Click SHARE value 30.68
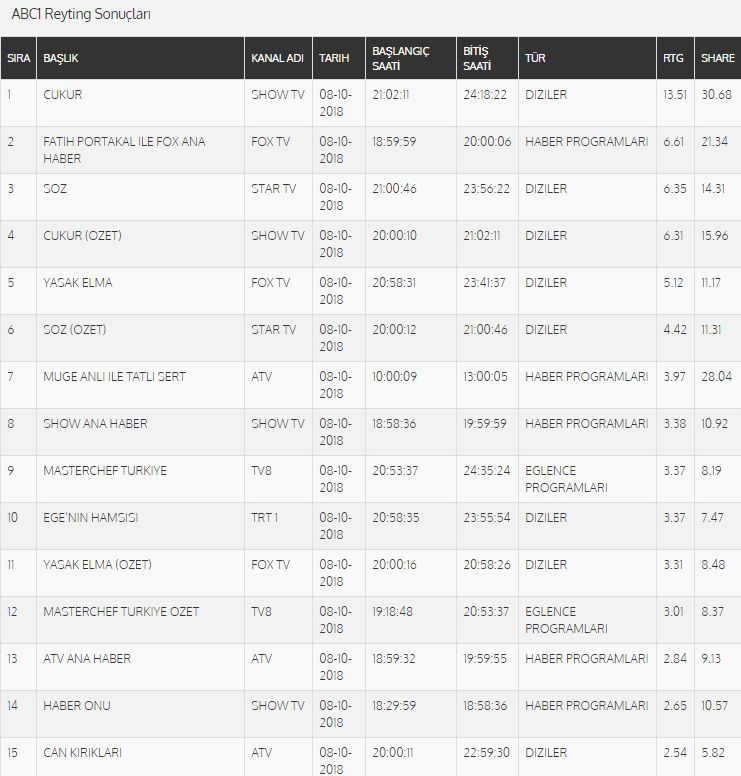 (x=716, y=95)
